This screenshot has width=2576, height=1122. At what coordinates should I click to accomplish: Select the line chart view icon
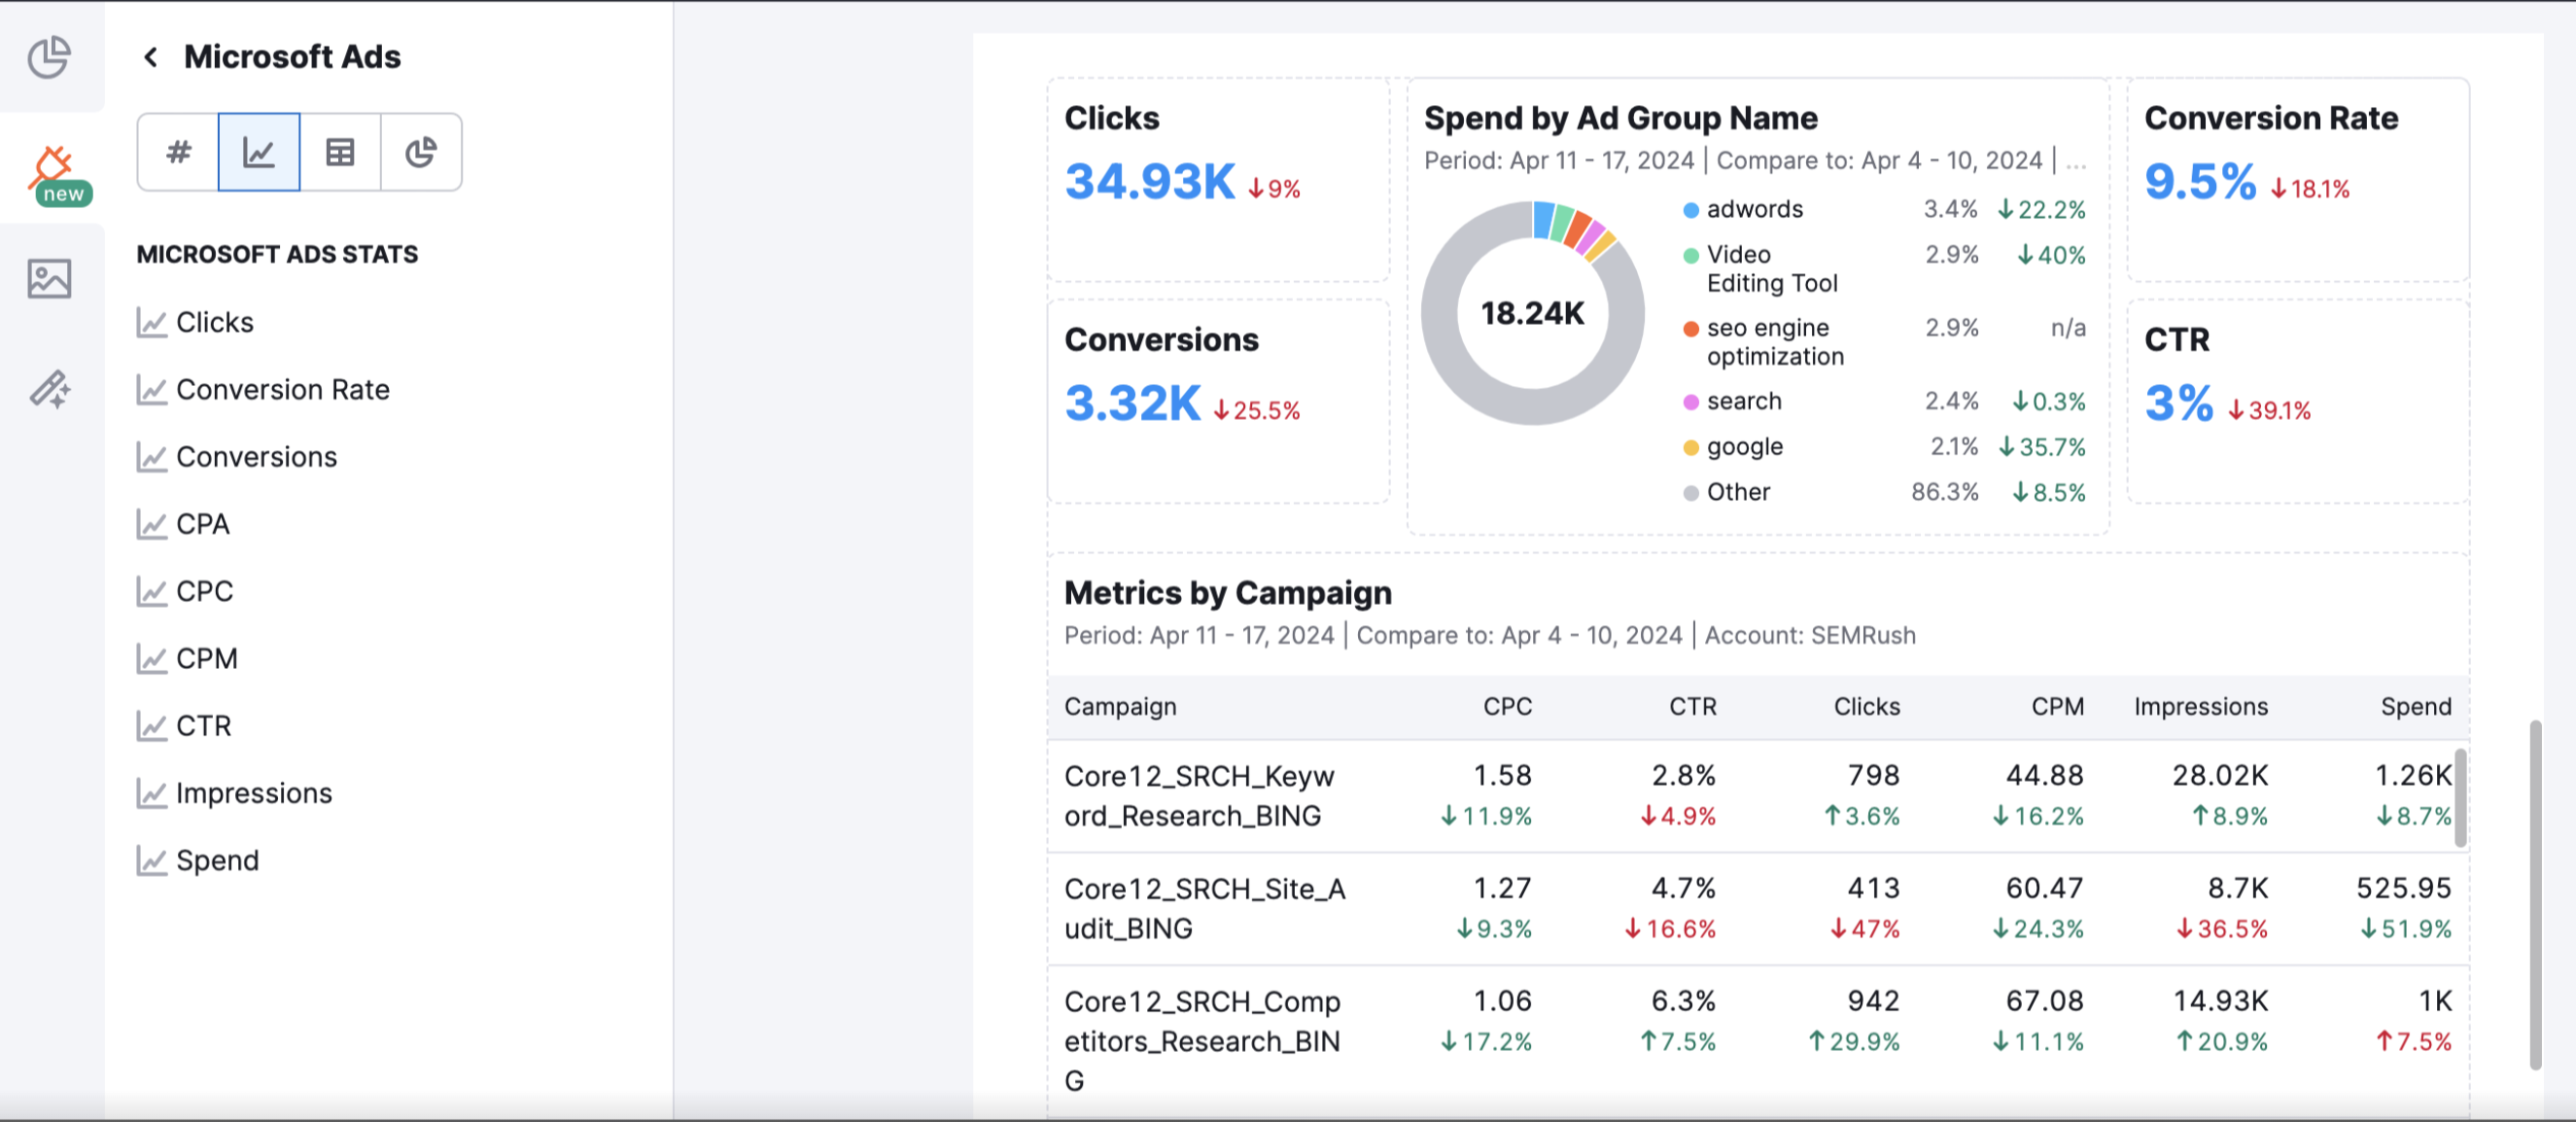[259, 152]
